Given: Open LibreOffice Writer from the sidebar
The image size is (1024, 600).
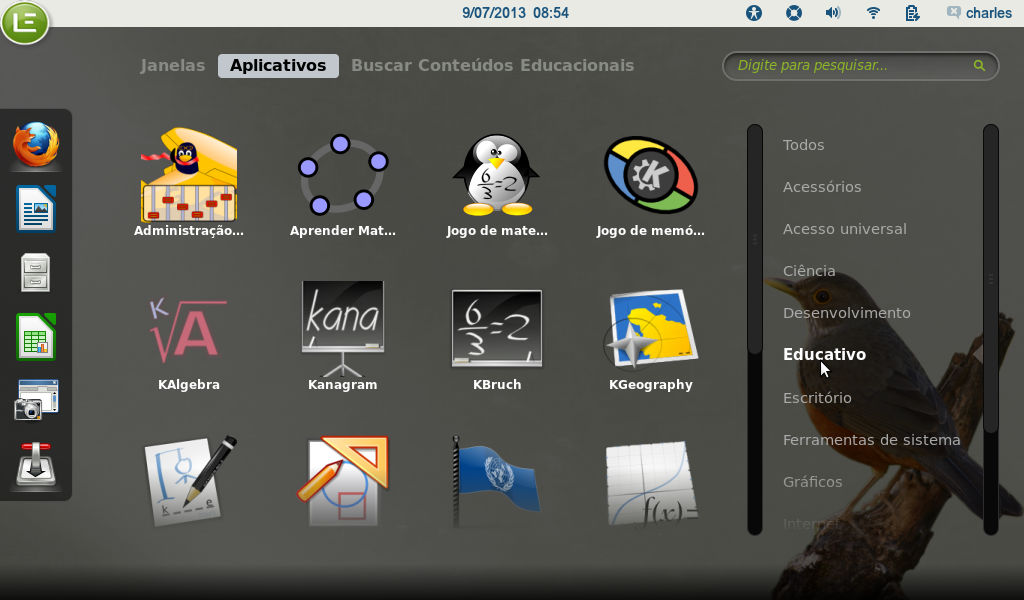Looking at the screenshot, I should pyautogui.click(x=35, y=210).
